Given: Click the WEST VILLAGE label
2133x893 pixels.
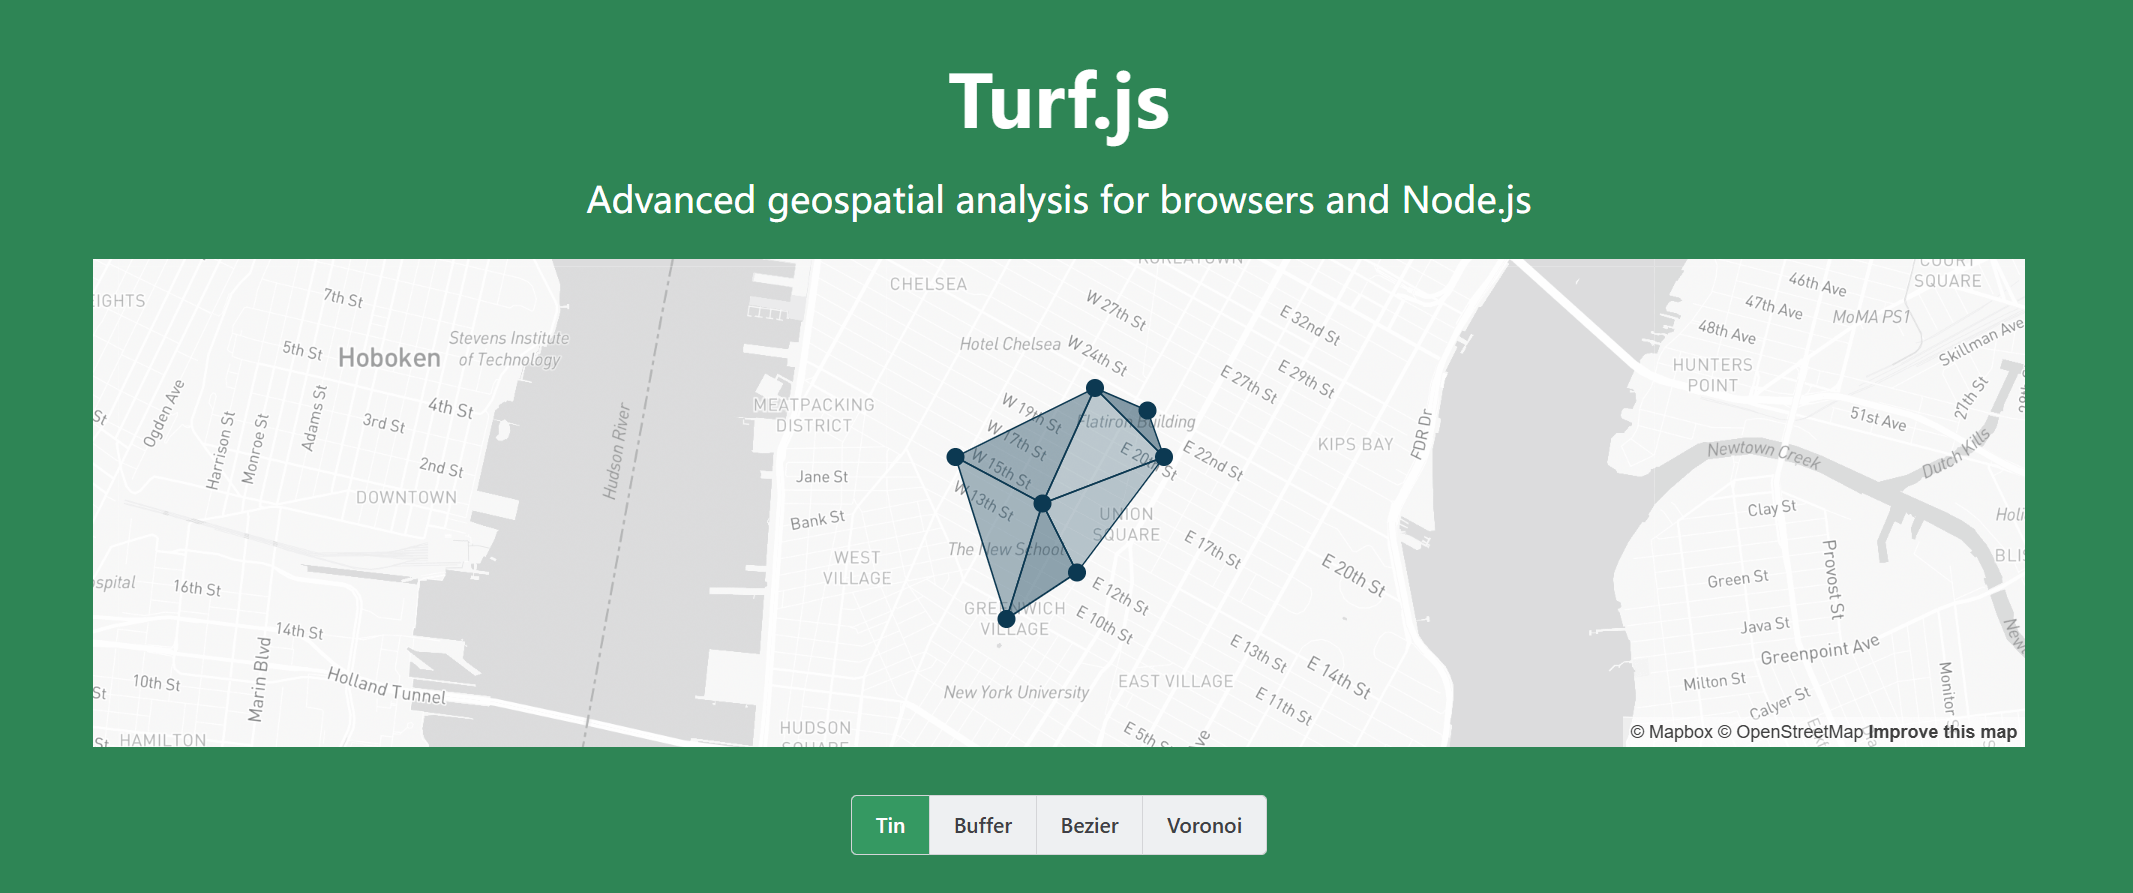Looking at the screenshot, I should point(857,568).
